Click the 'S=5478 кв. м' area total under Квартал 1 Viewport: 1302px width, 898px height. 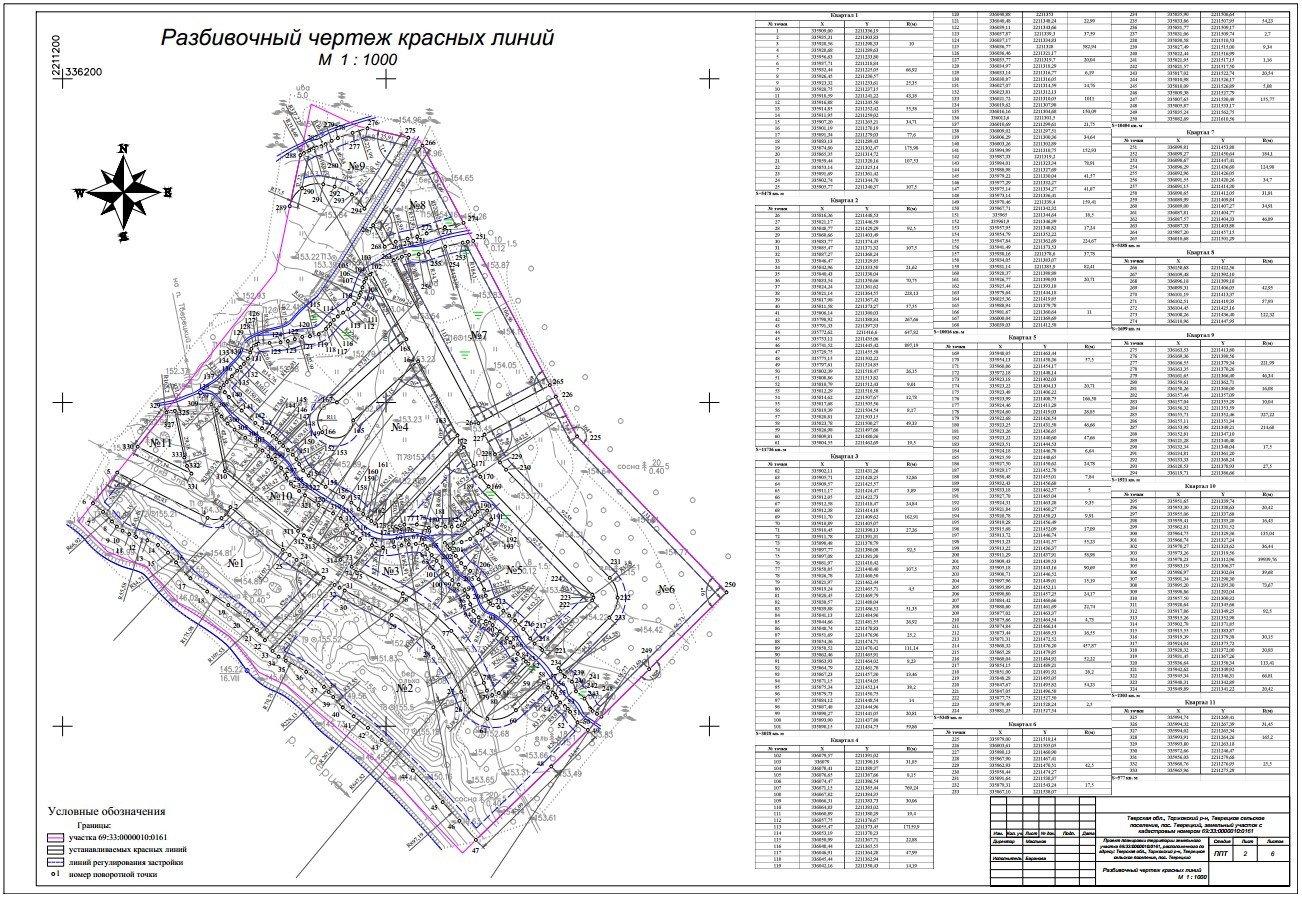[770, 192]
